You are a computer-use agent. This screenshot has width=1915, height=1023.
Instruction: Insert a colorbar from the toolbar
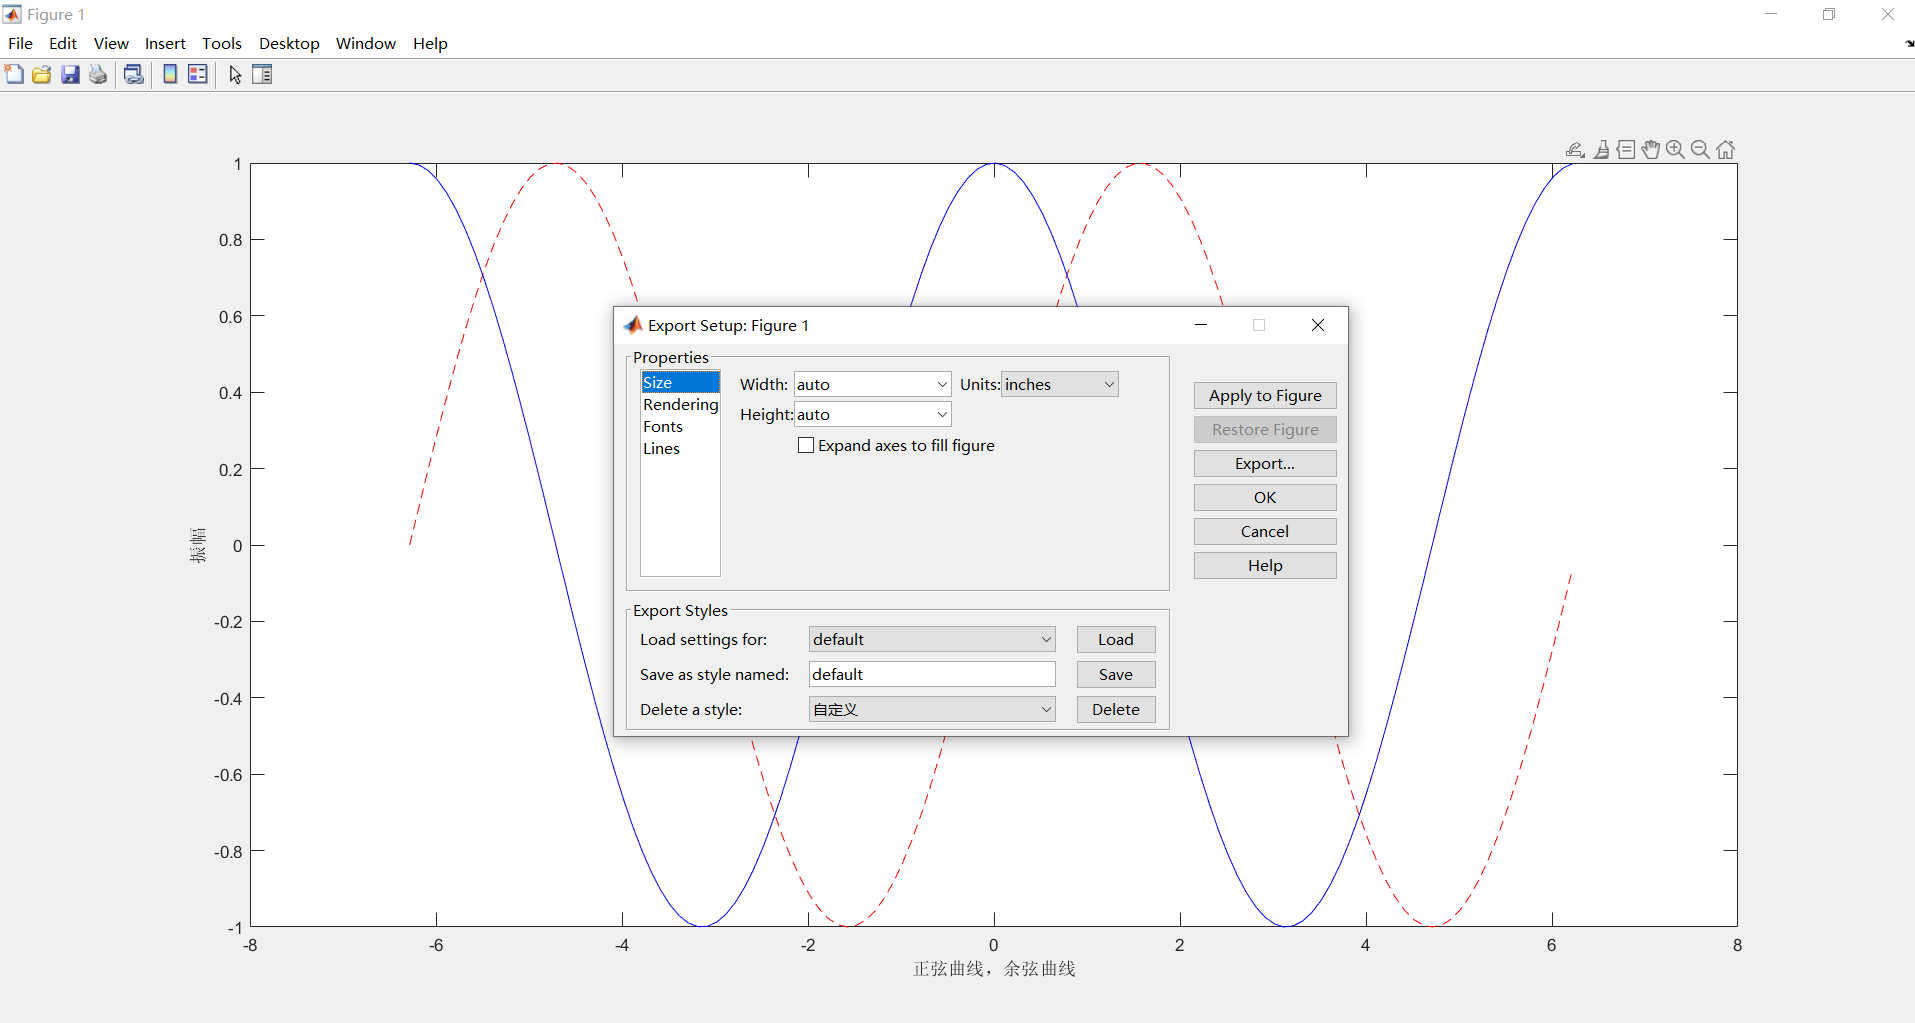click(x=169, y=74)
